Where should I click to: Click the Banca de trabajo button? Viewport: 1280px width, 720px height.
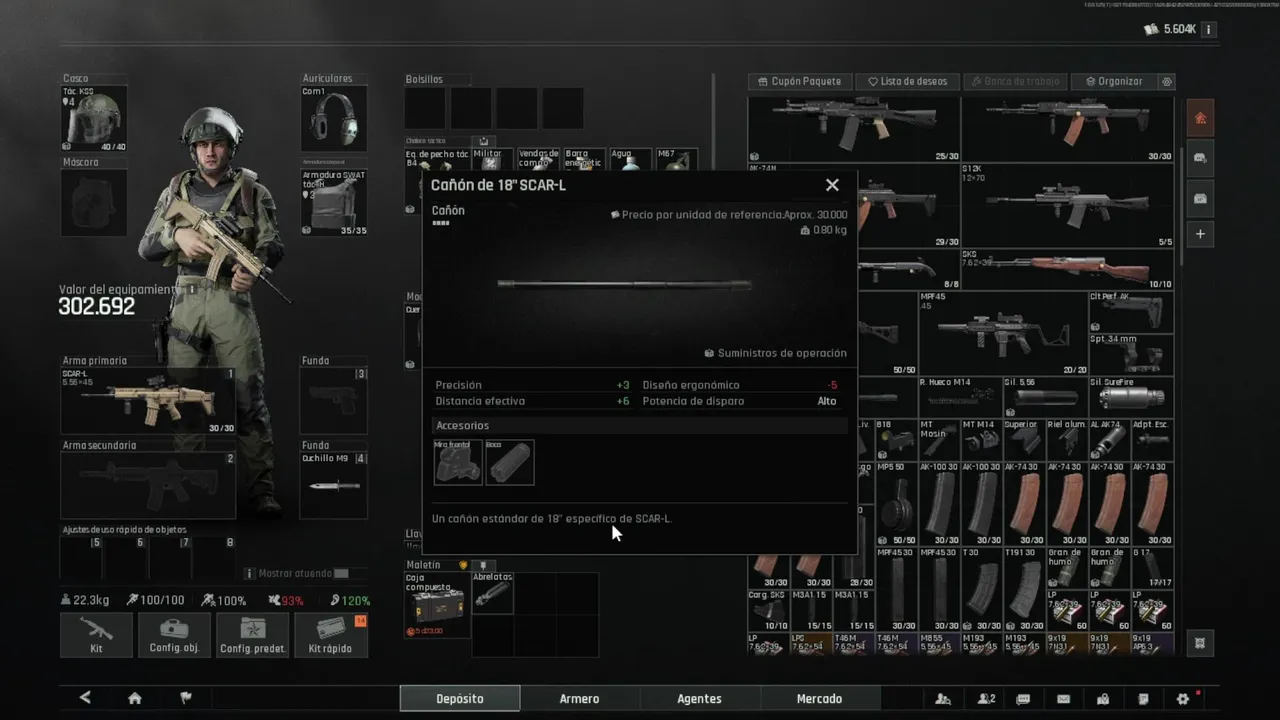1015,81
